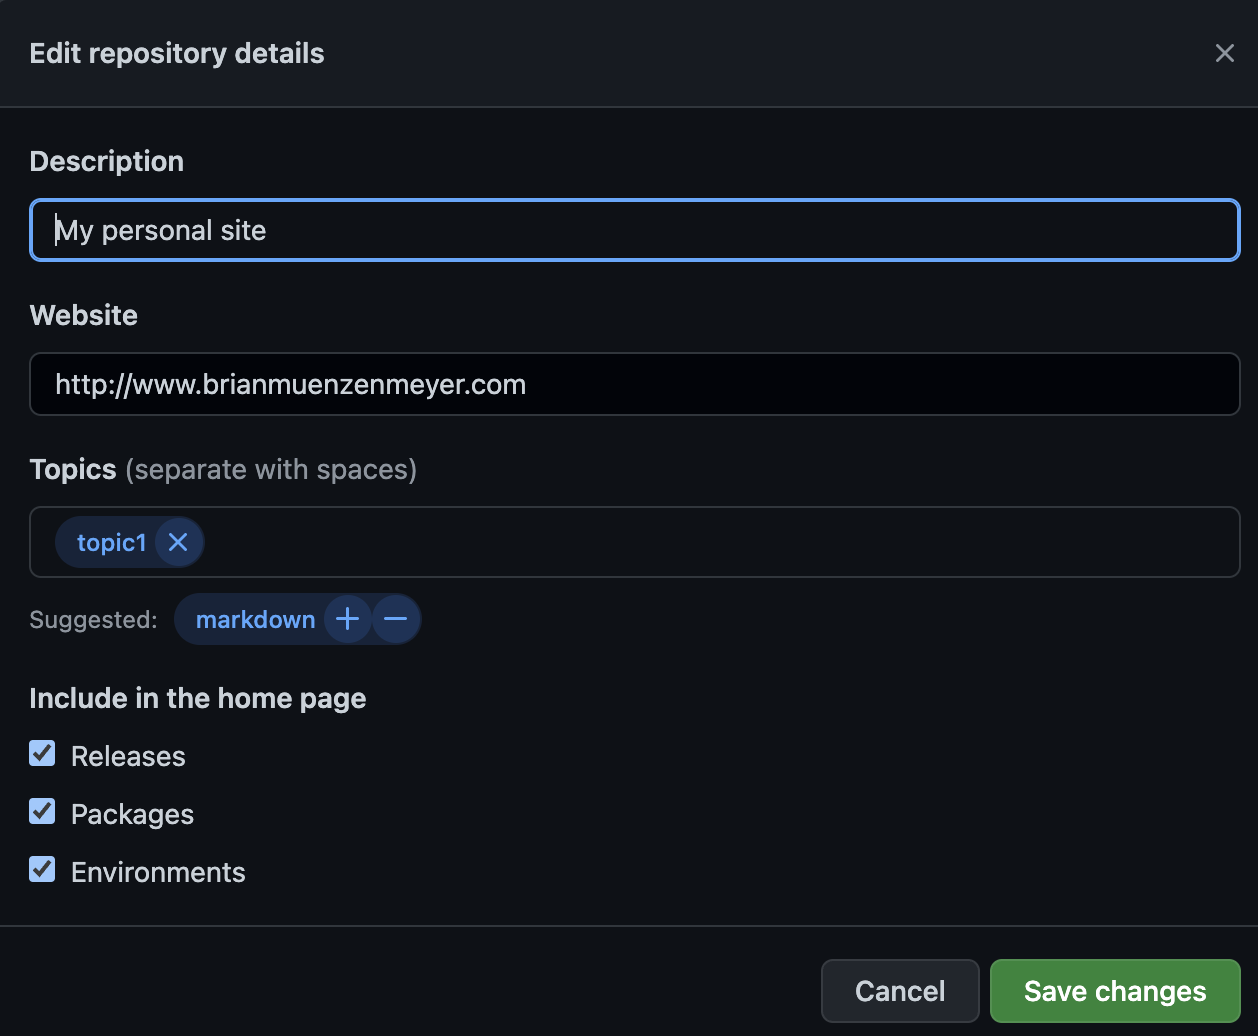Toggle the Environments checkbox off
The width and height of the screenshot is (1258, 1036).
[41, 869]
